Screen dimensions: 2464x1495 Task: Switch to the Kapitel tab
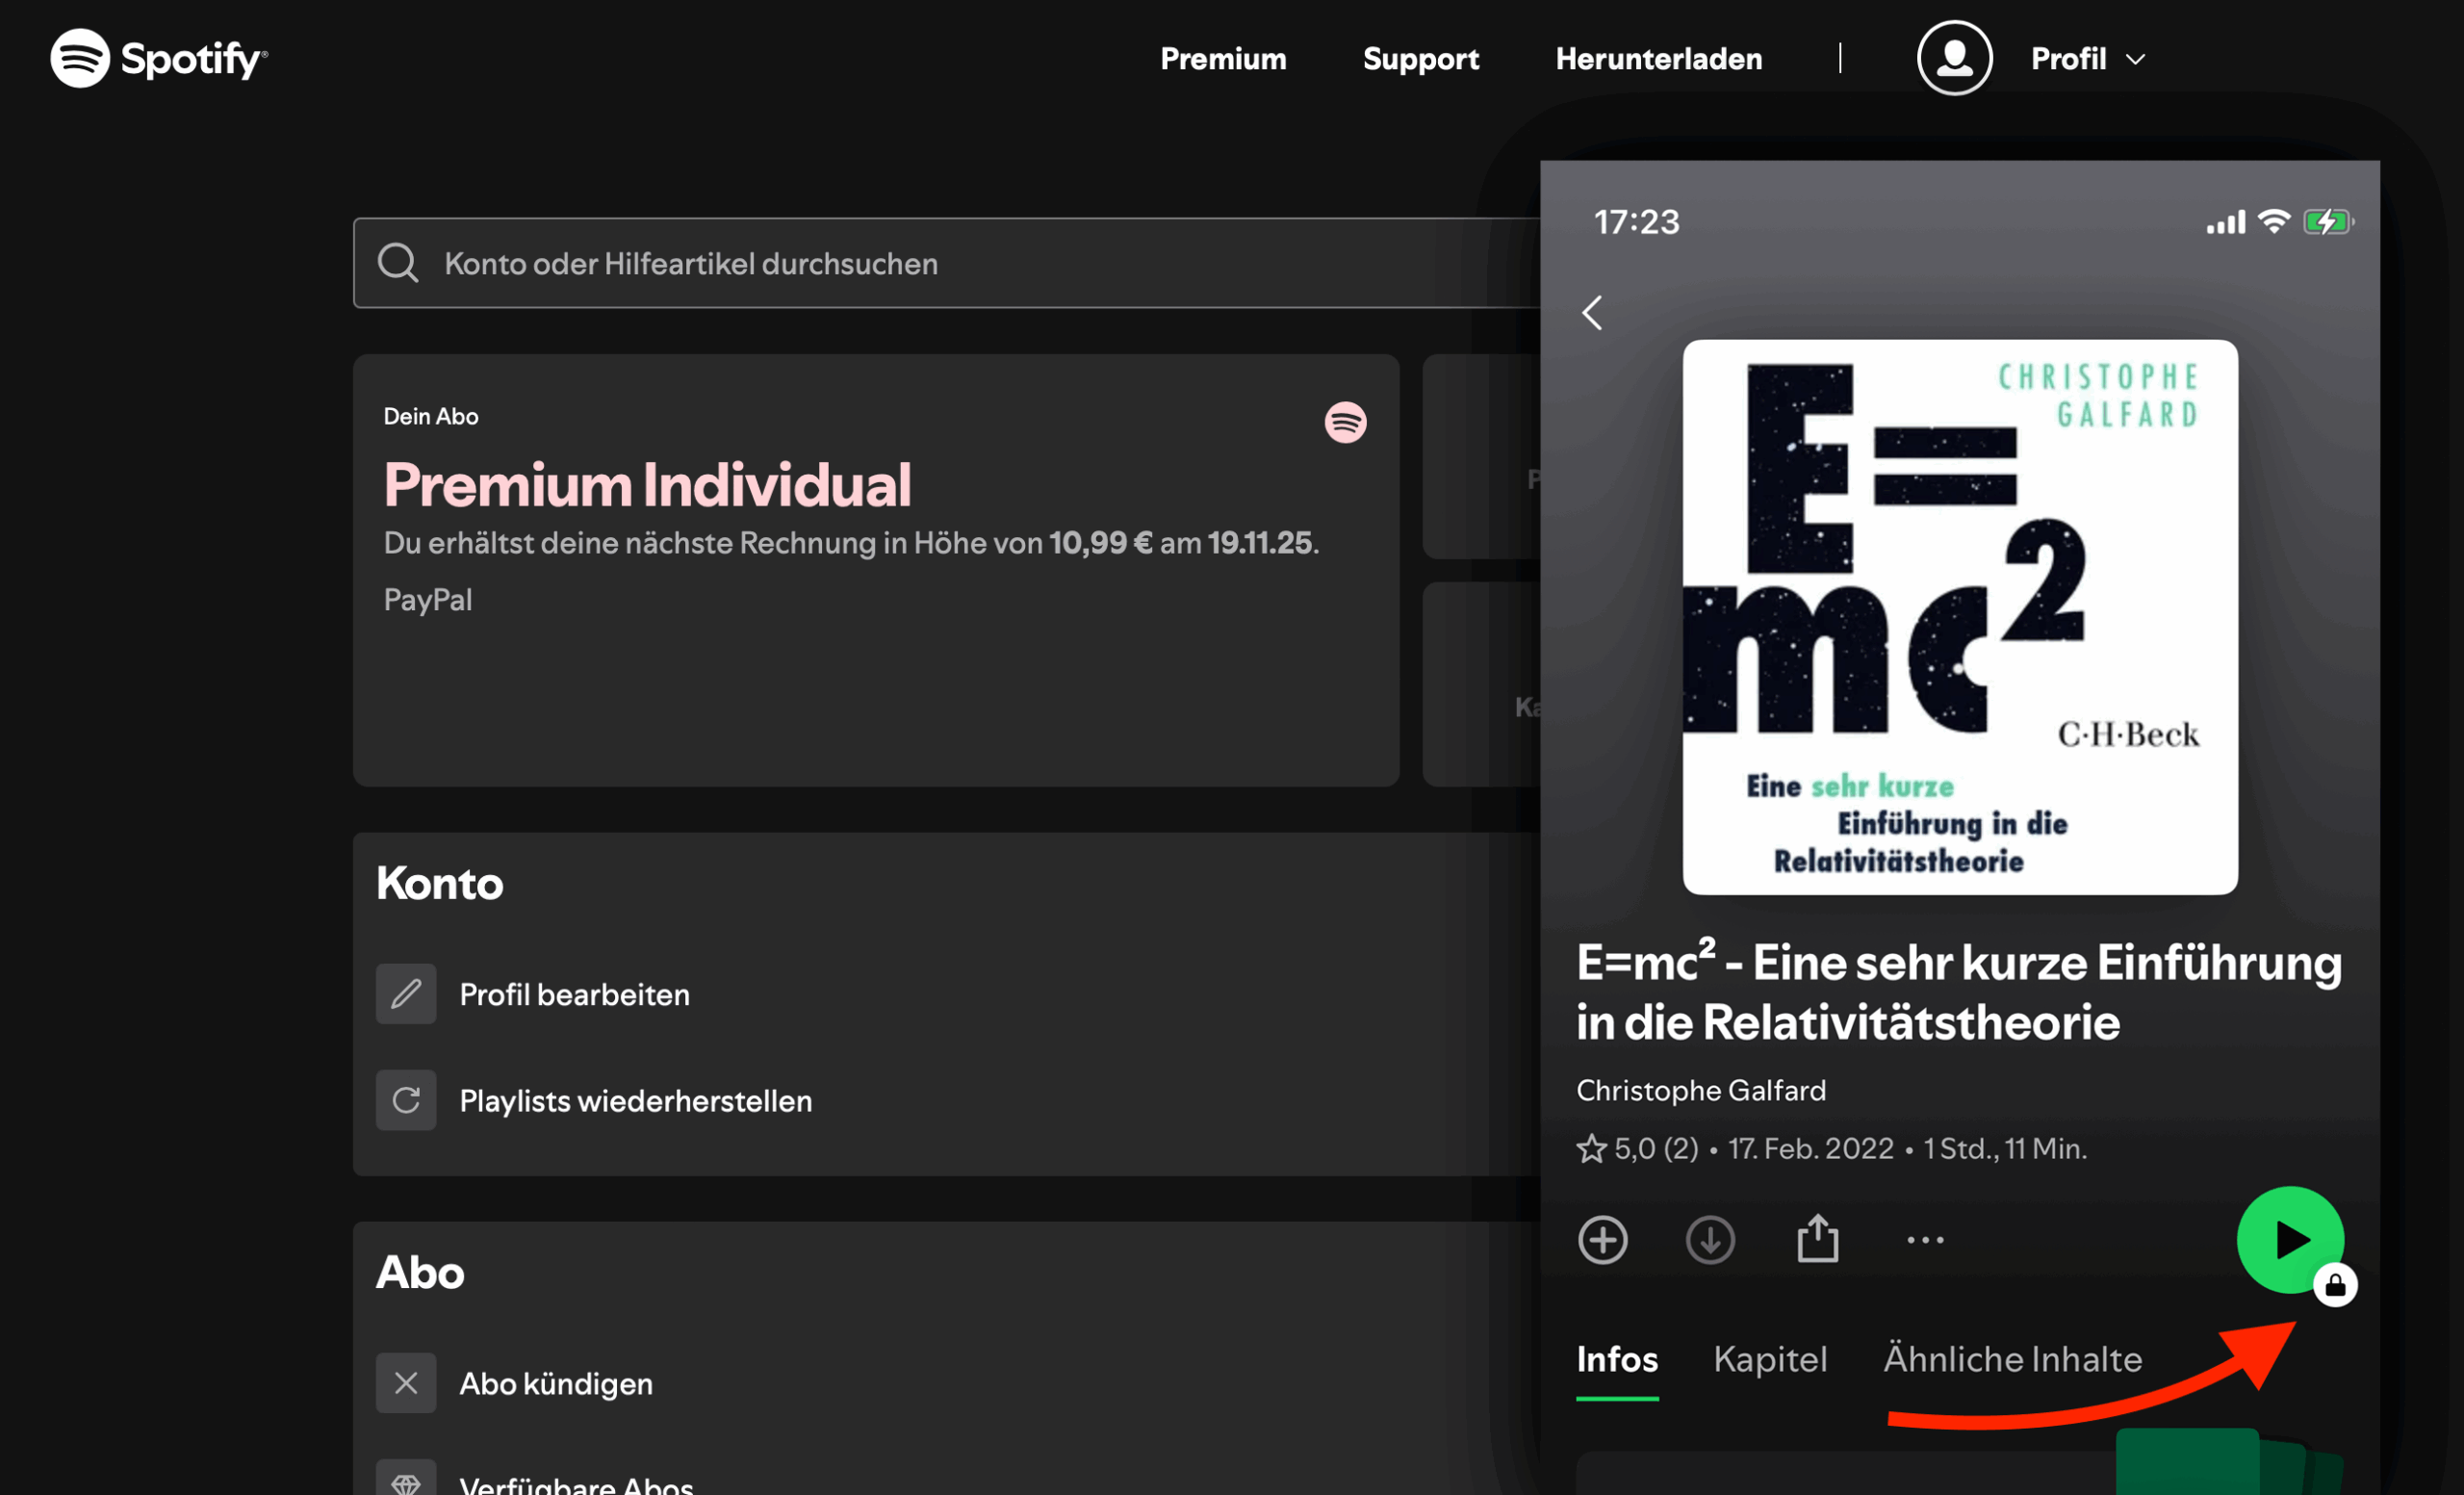[x=1770, y=1359]
